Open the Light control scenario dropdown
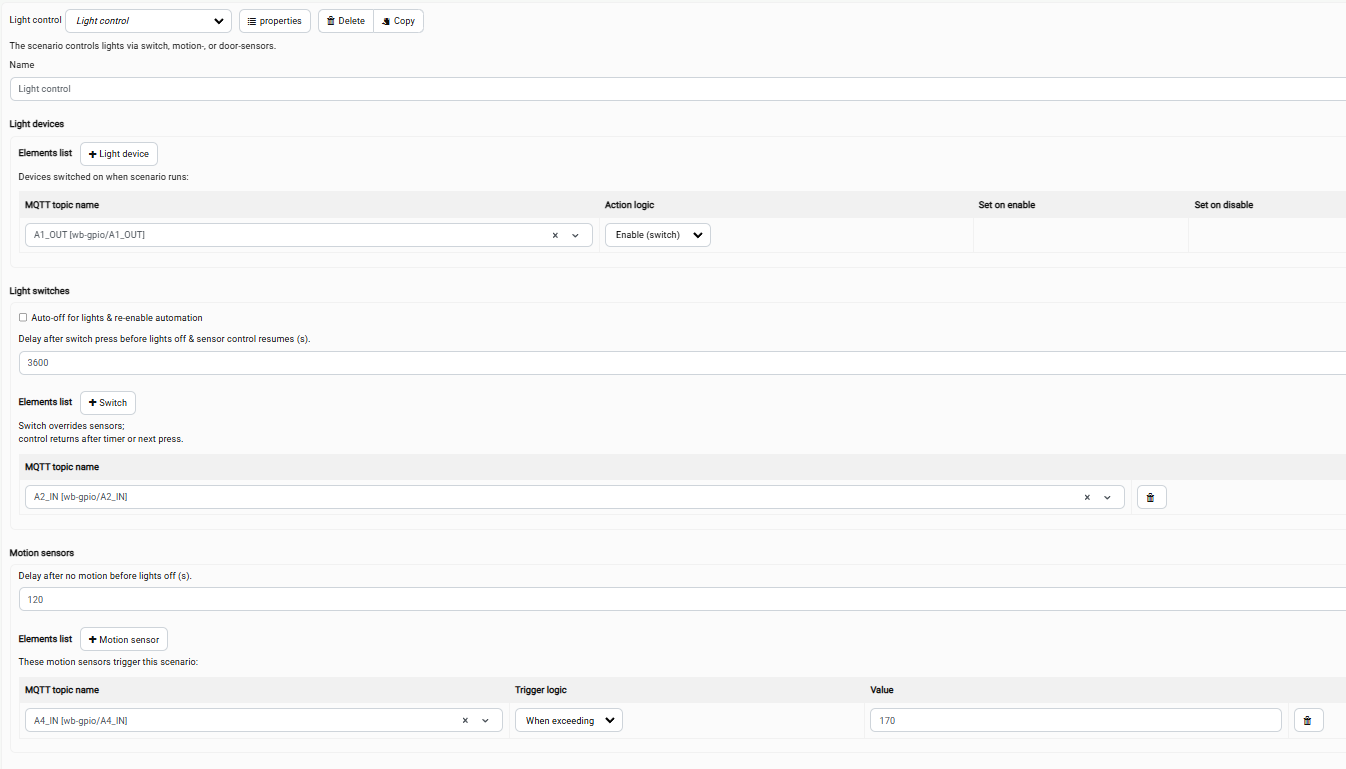 pos(148,21)
